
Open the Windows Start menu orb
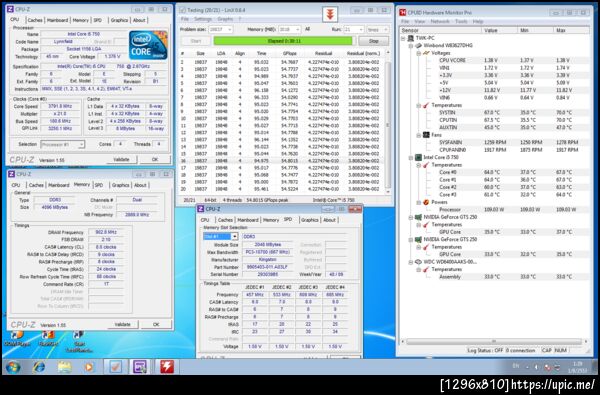(x=13, y=367)
